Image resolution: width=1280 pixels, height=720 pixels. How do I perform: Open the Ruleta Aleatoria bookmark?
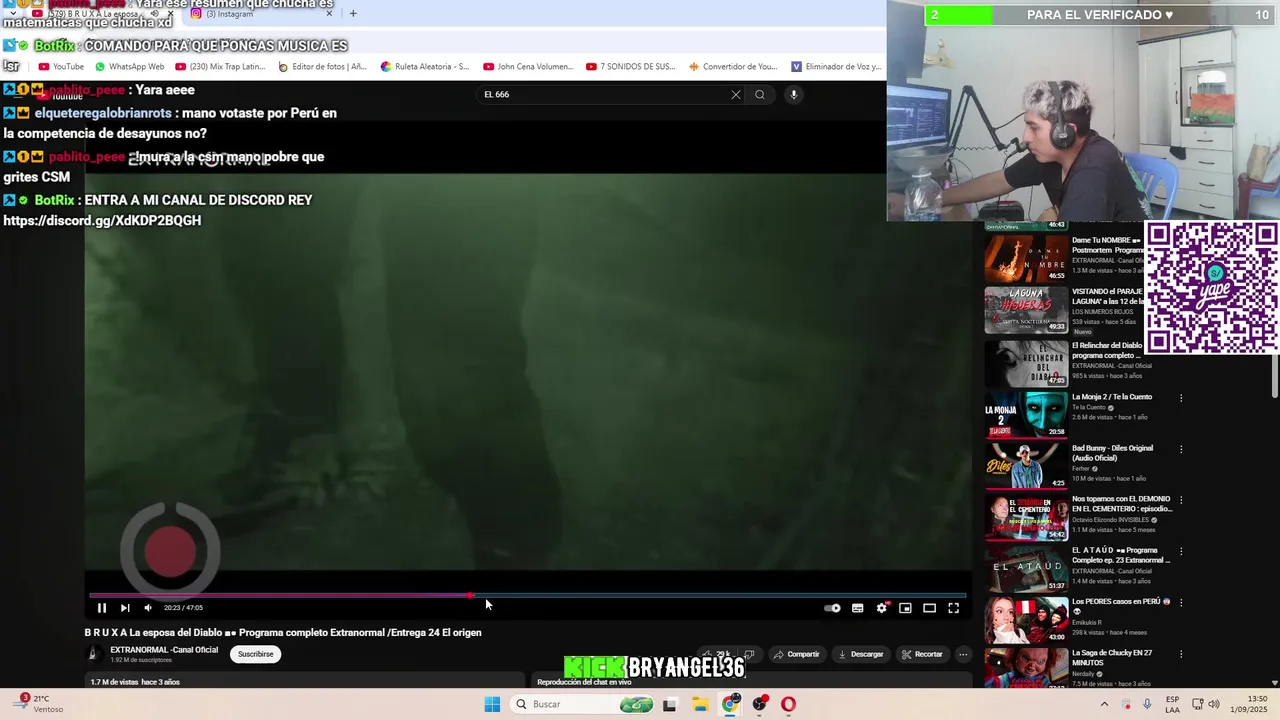[425, 67]
